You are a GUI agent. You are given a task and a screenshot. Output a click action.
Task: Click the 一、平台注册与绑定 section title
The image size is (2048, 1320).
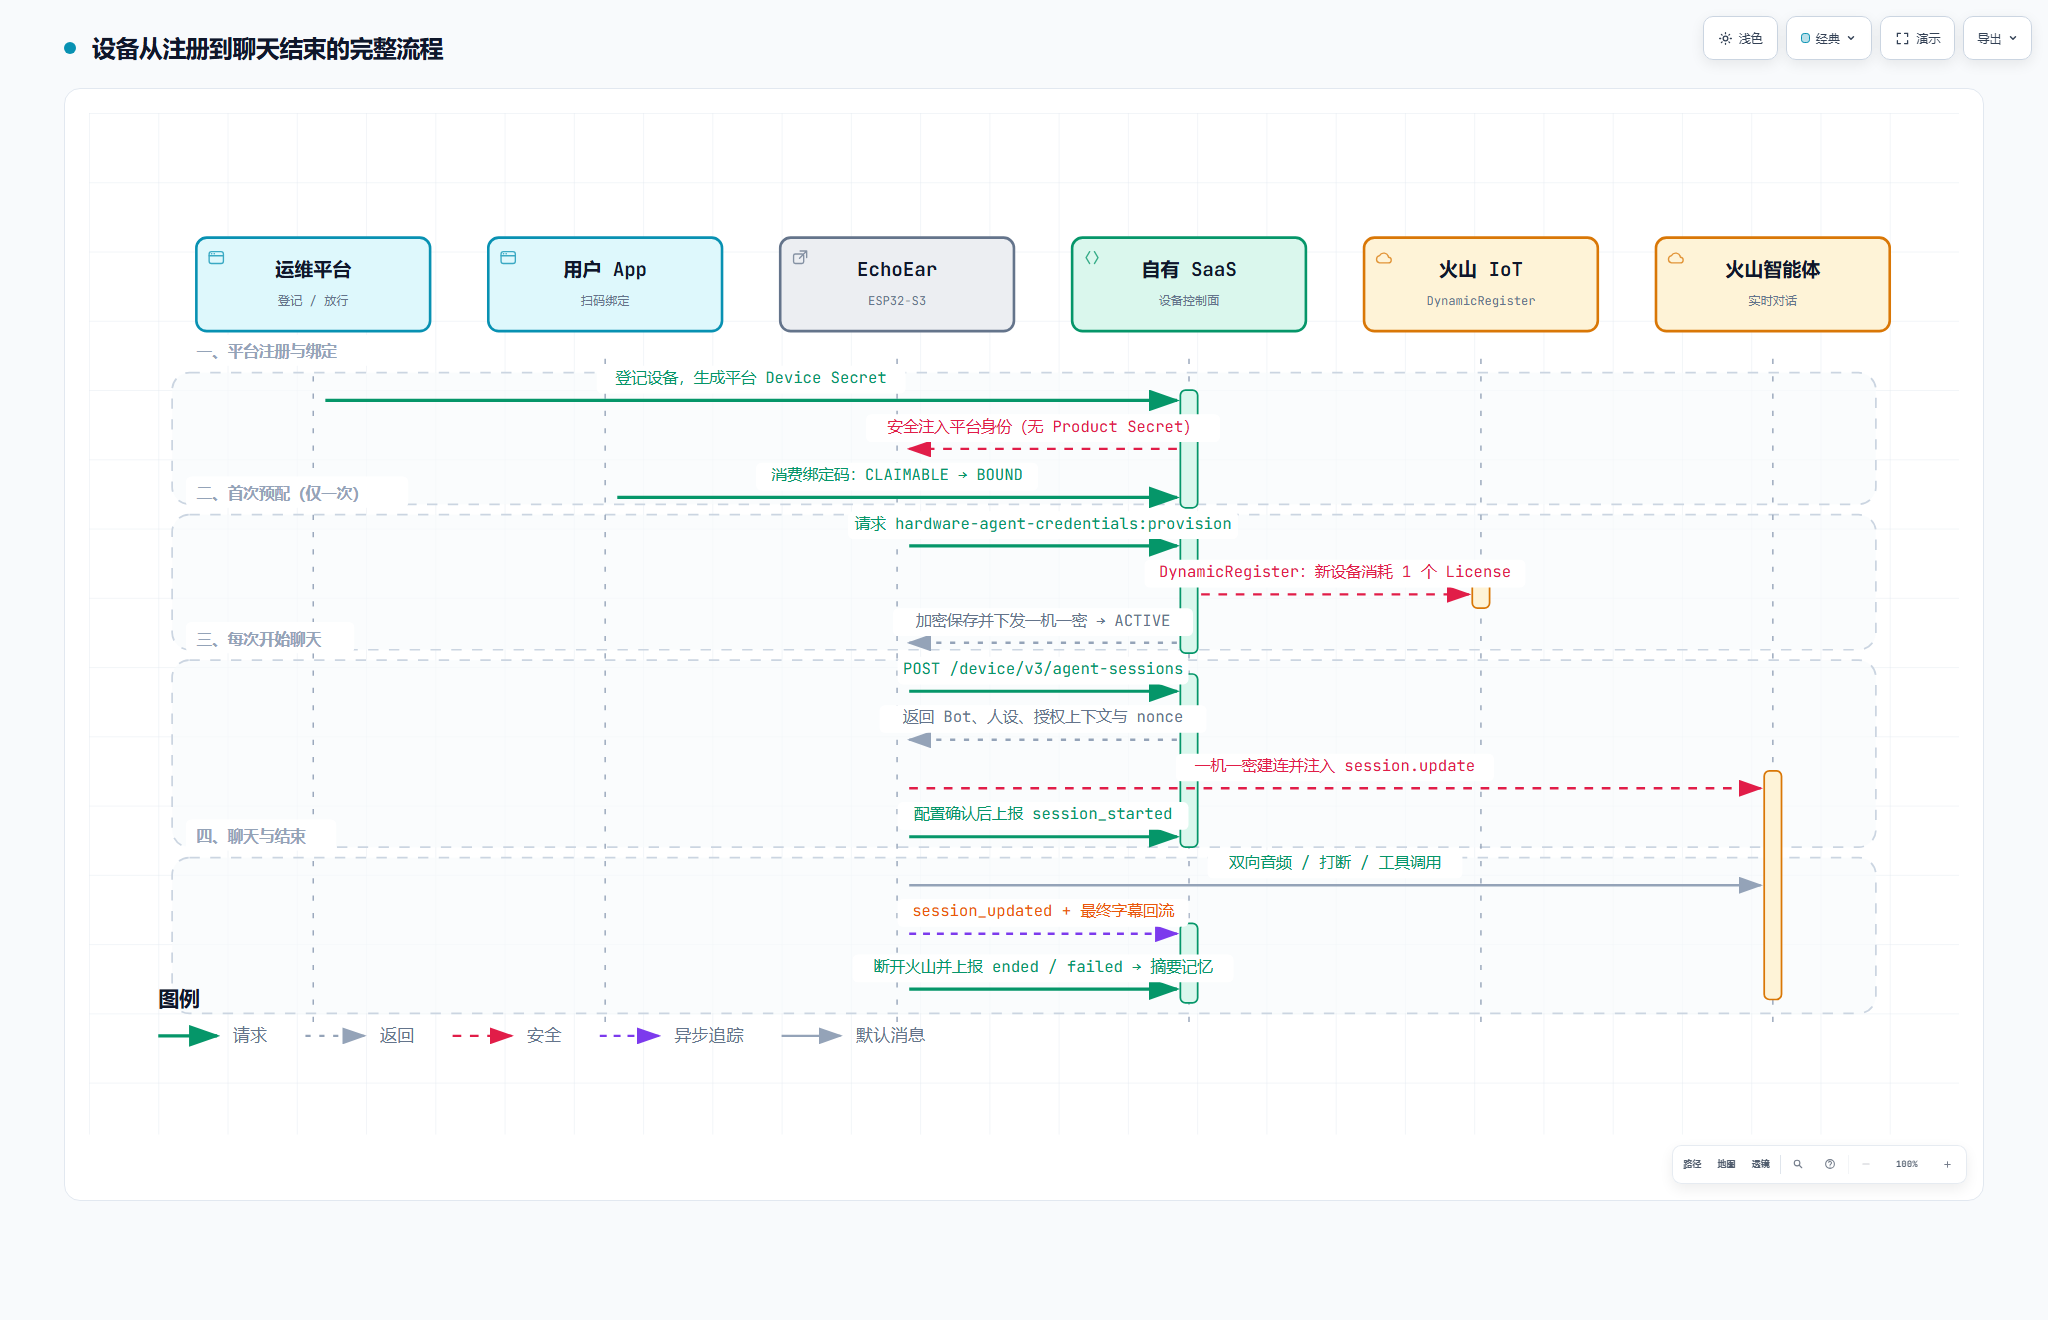[267, 352]
